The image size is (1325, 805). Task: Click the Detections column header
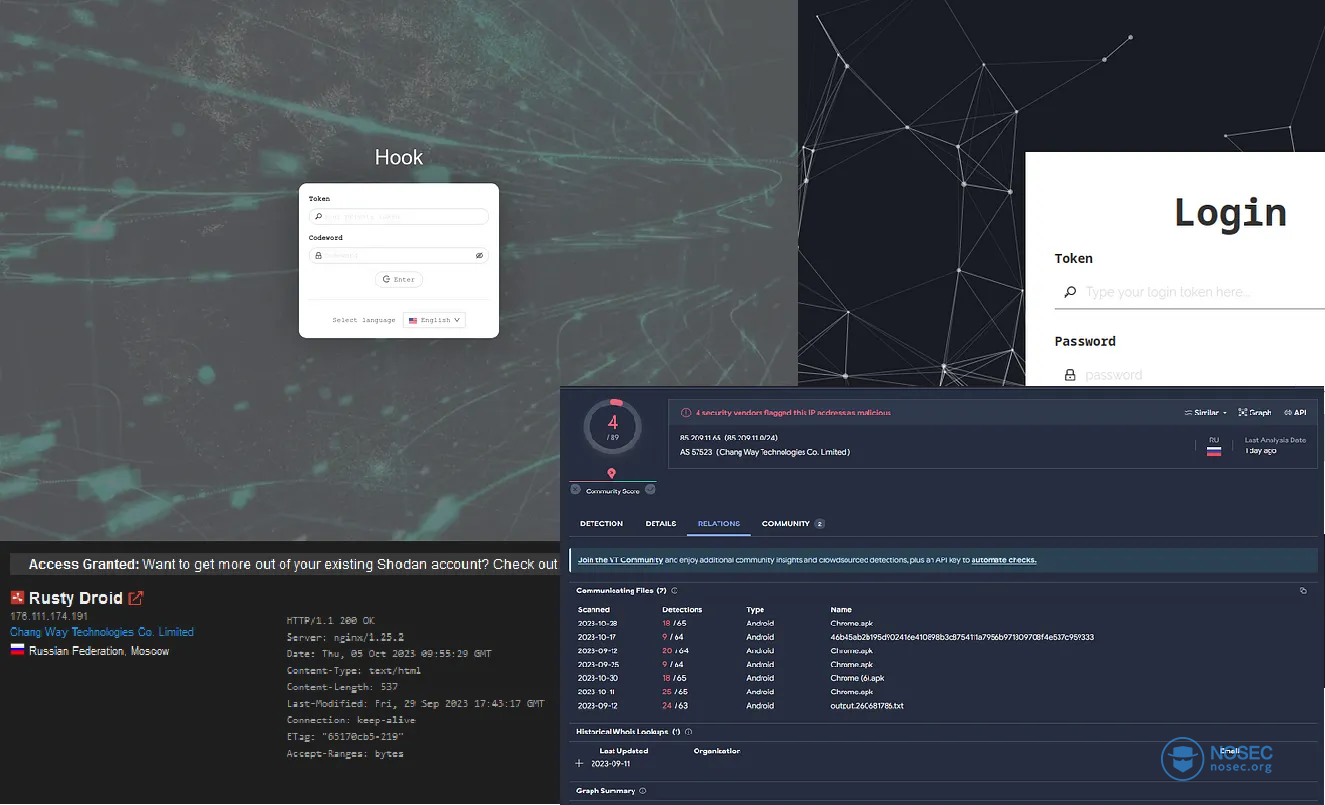(x=682, y=609)
